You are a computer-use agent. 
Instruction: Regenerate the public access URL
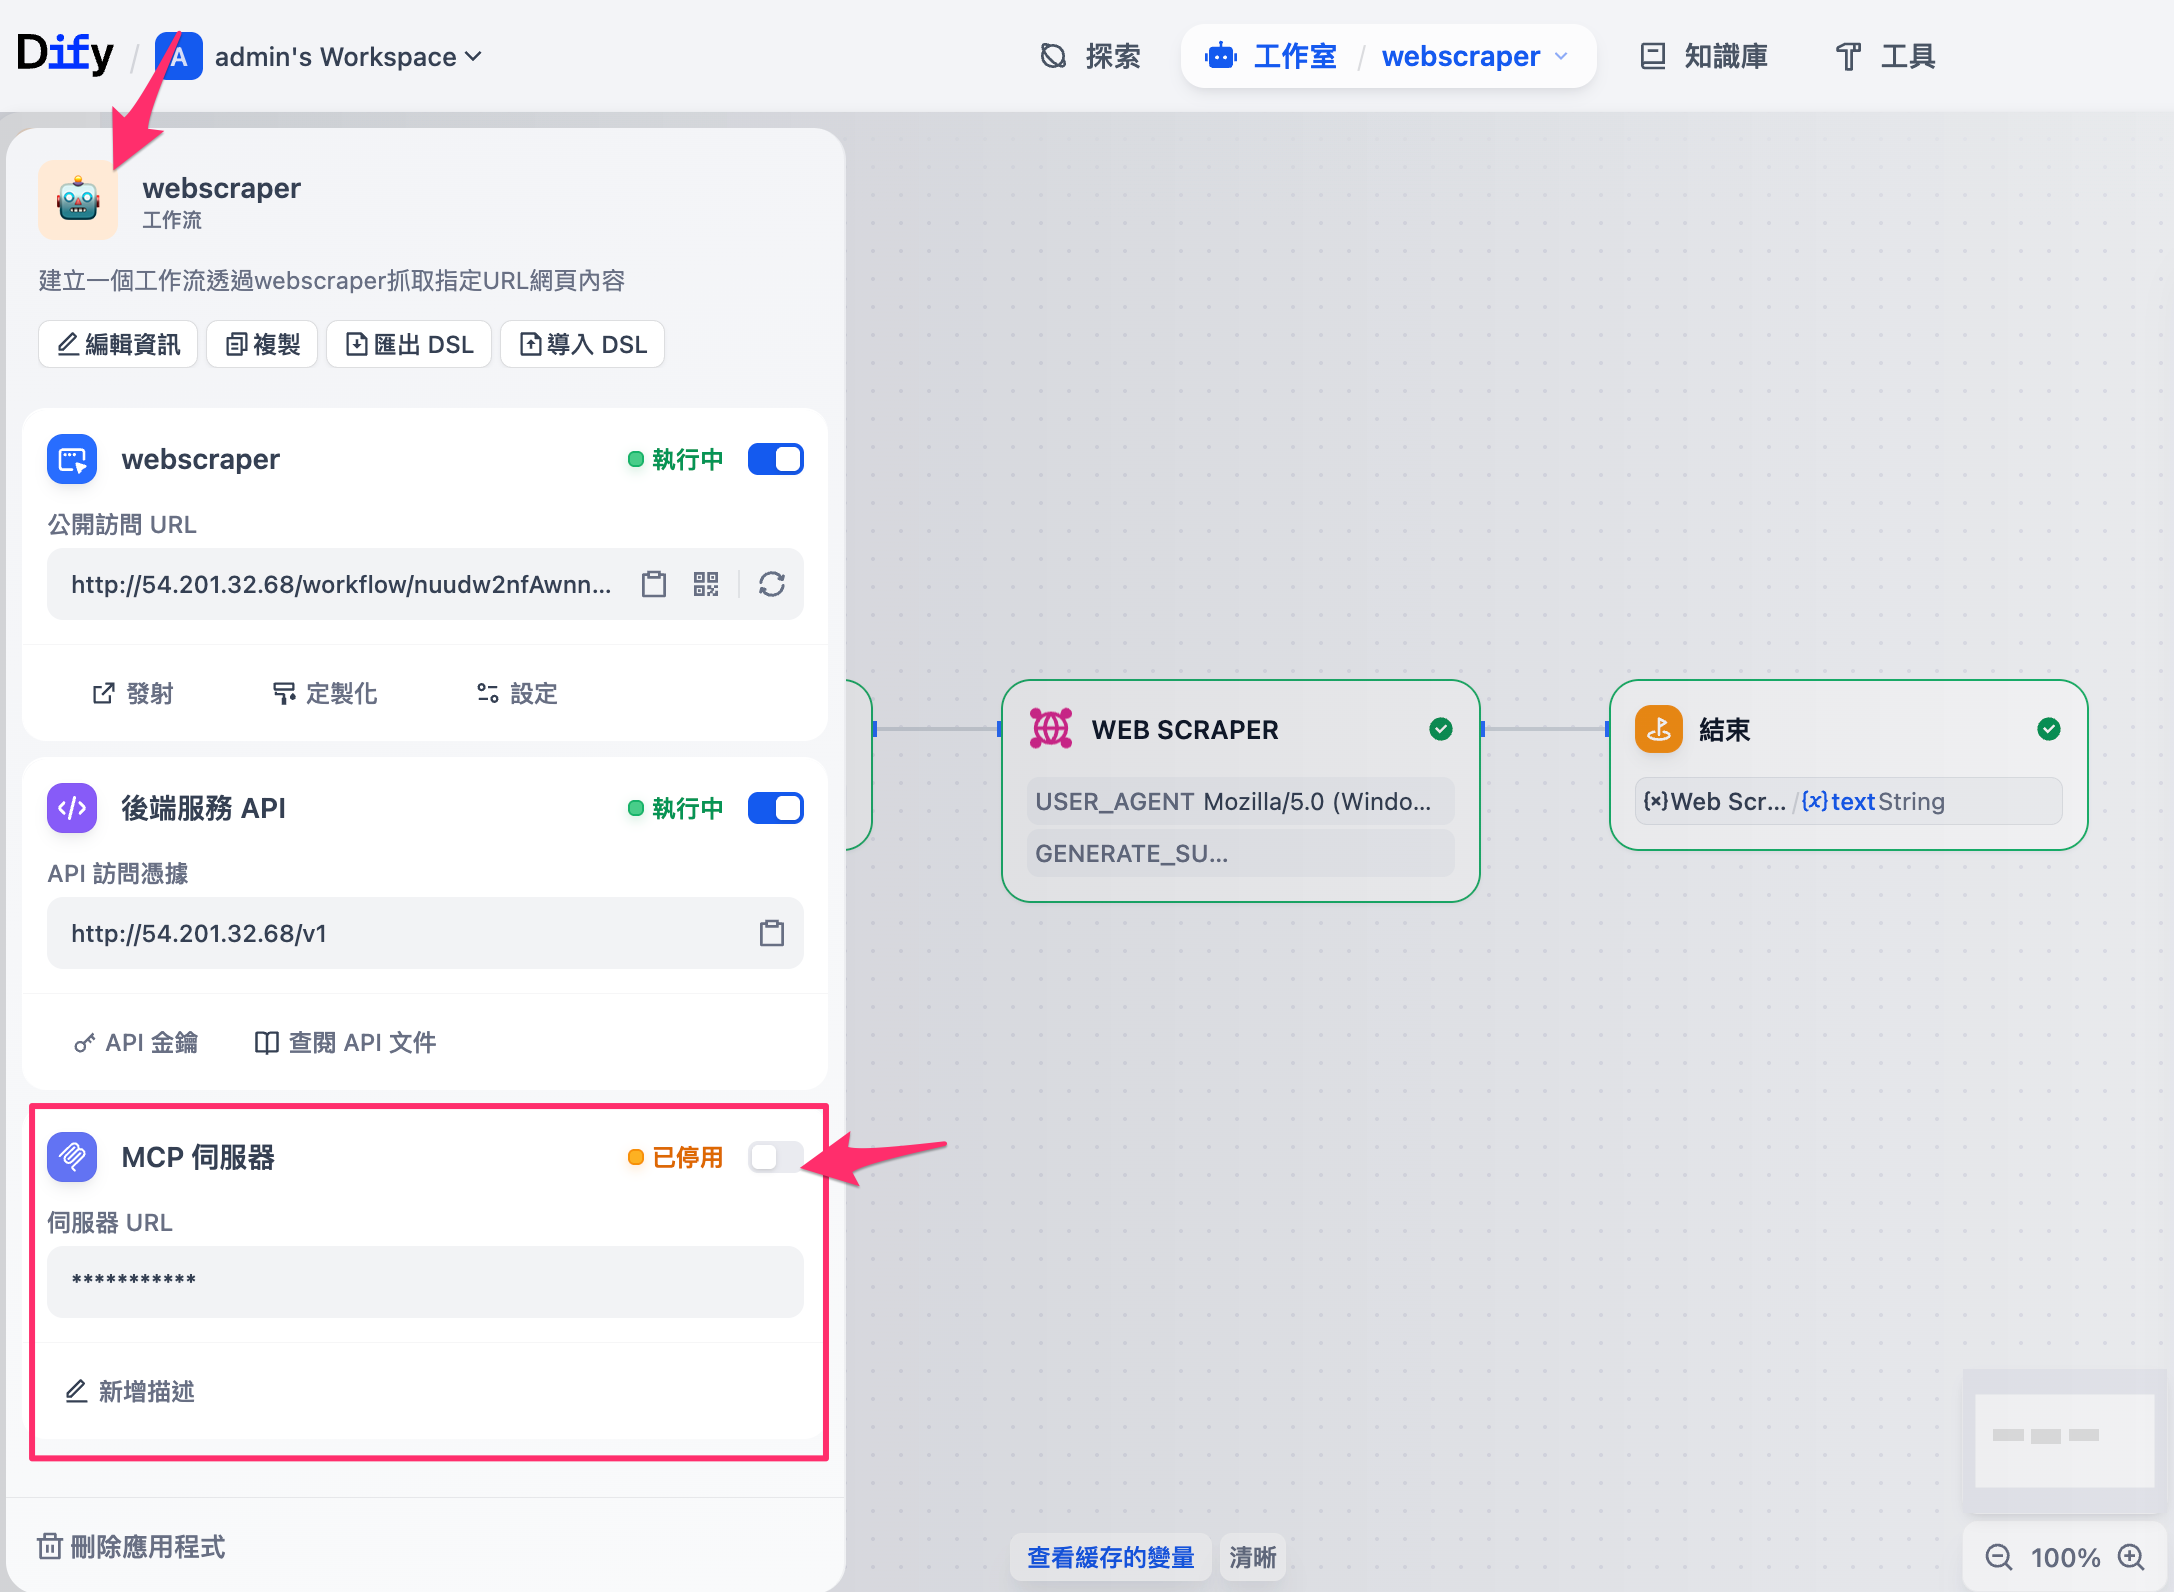[771, 584]
